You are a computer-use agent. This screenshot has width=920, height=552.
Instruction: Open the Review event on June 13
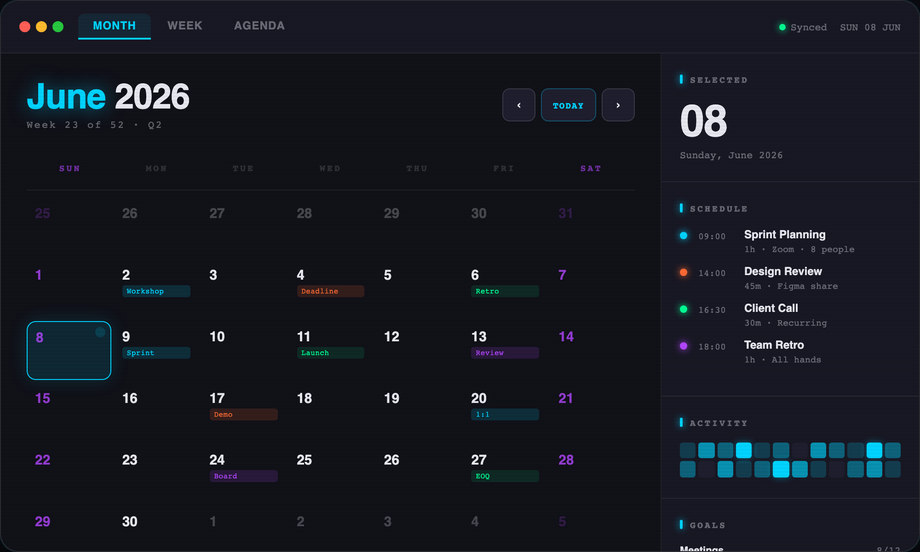(505, 353)
